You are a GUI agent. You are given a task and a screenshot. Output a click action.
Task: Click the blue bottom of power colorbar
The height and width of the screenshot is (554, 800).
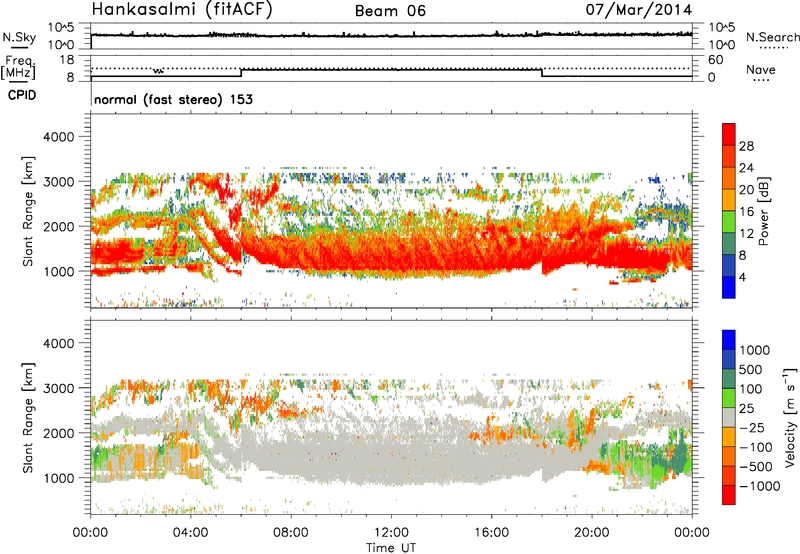pos(729,287)
